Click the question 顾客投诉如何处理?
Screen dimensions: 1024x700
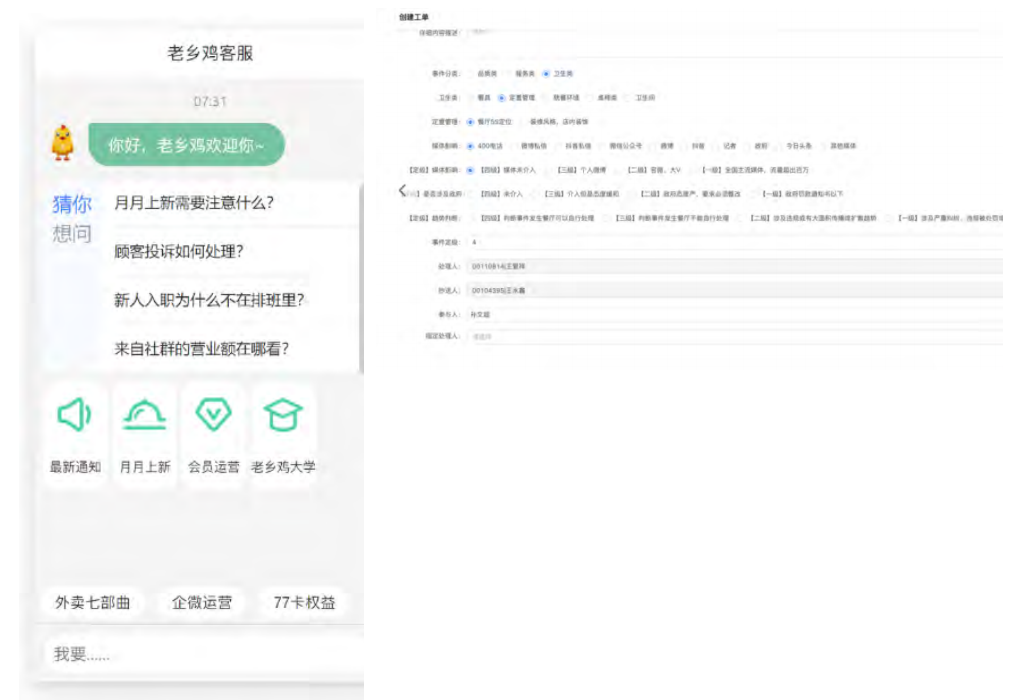click(179, 252)
